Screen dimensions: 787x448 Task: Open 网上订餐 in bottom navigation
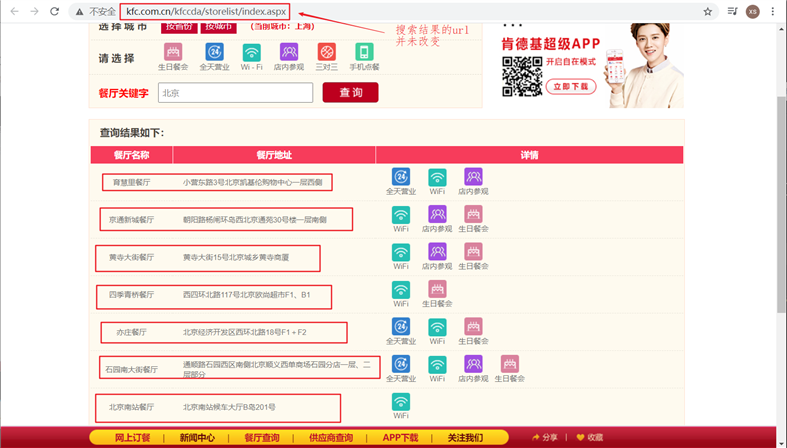[133, 437]
